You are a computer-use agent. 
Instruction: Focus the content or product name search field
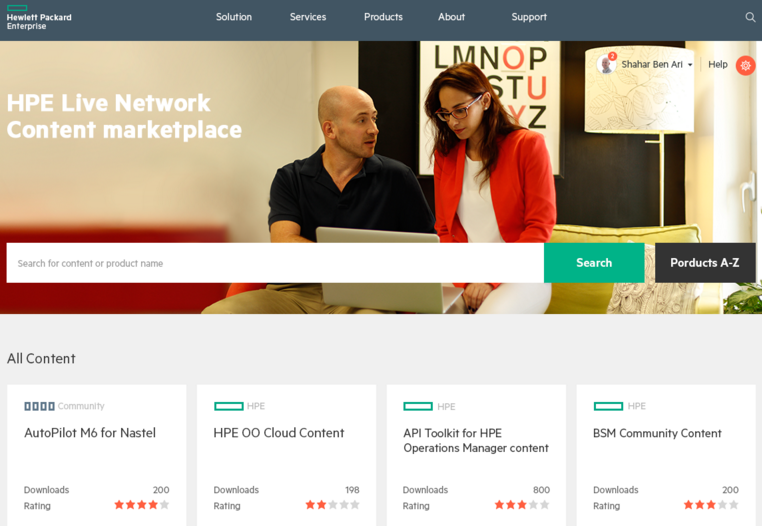pyautogui.click(x=275, y=263)
